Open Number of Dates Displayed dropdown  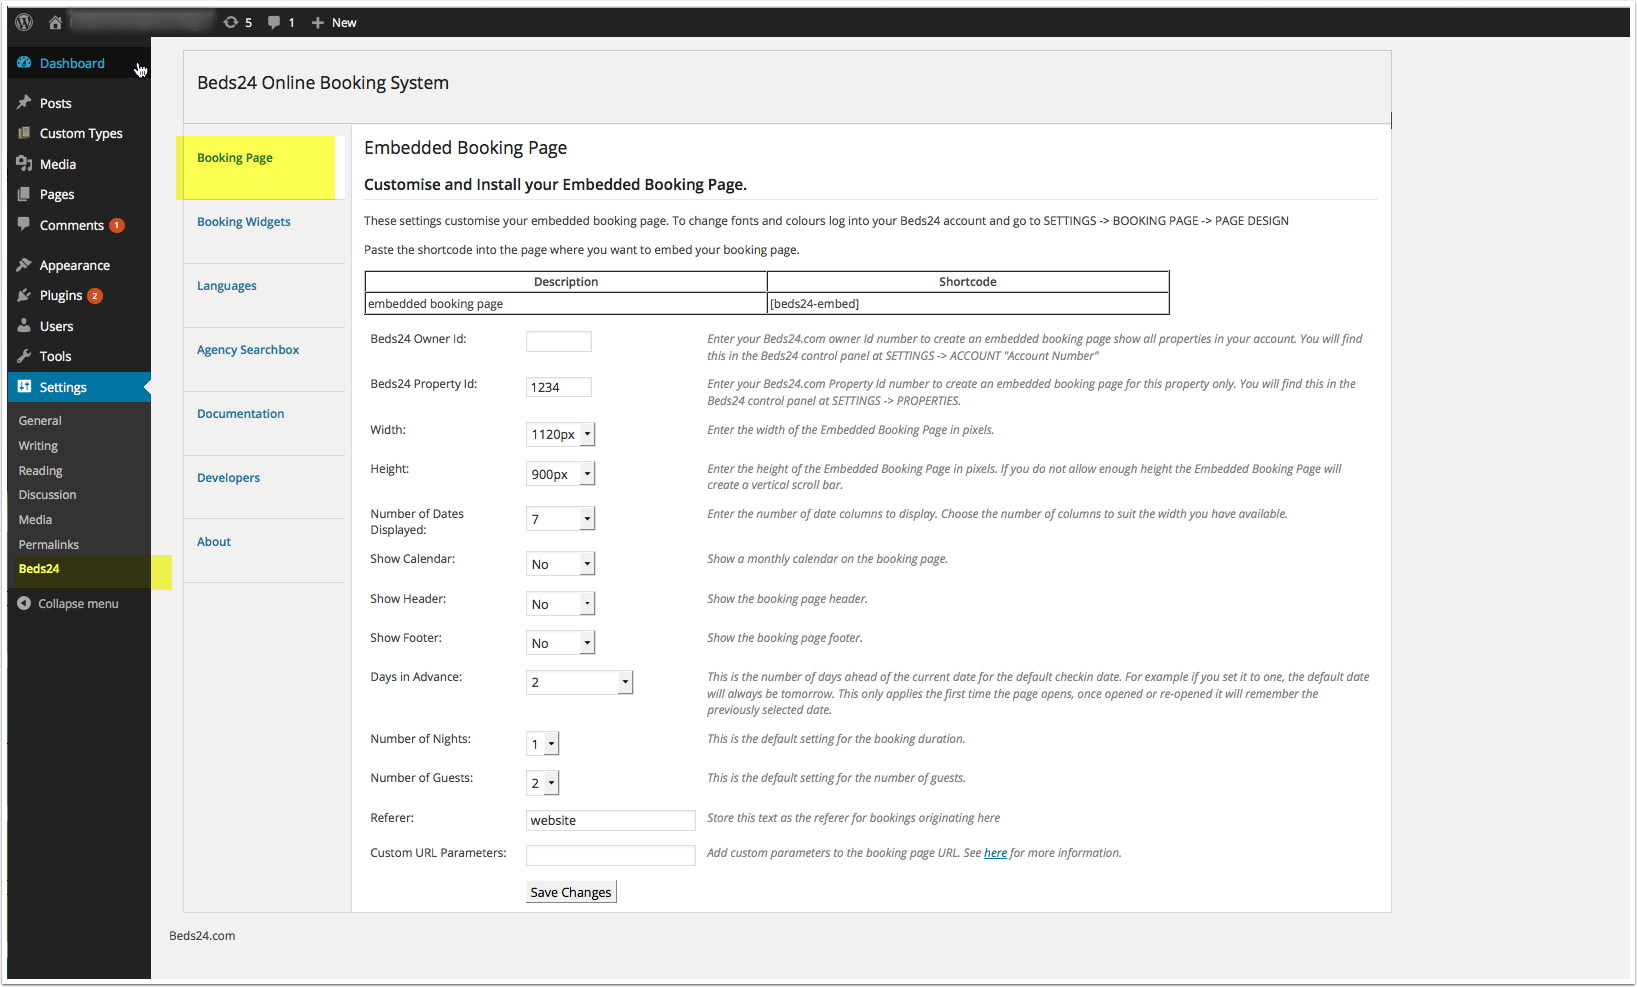[x=560, y=518]
